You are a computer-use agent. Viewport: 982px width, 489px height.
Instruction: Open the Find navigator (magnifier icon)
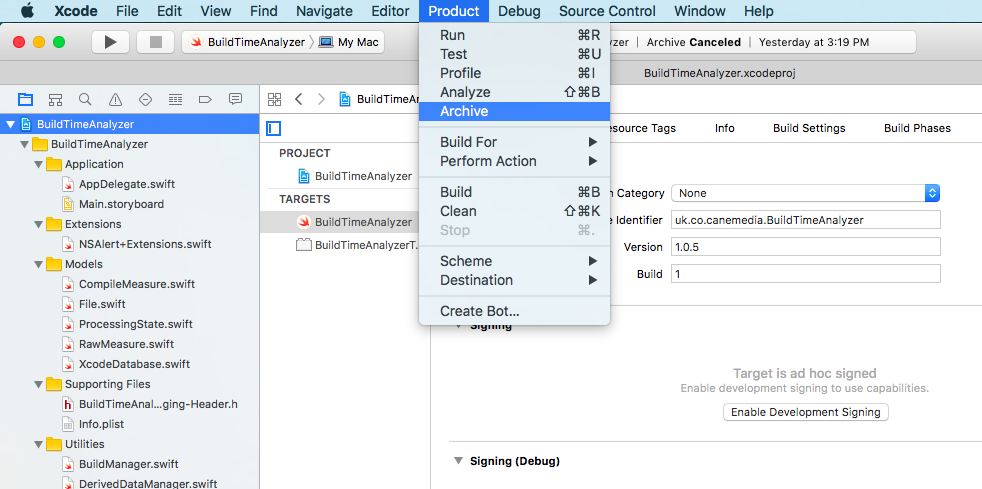pyautogui.click(x=85, y=99)
